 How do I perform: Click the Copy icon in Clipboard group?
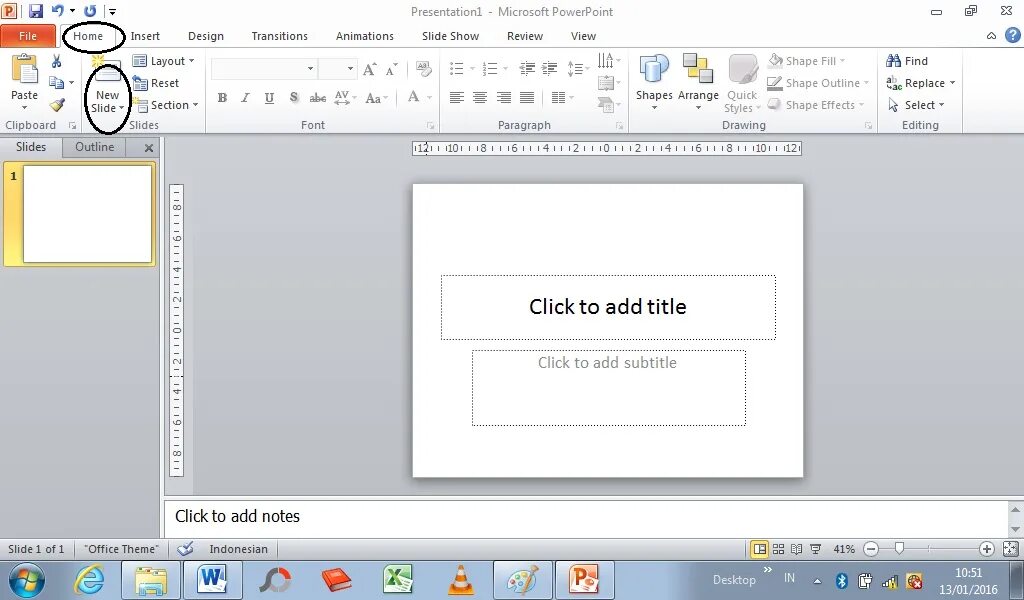pyautogui.click(x=57, y=83)
